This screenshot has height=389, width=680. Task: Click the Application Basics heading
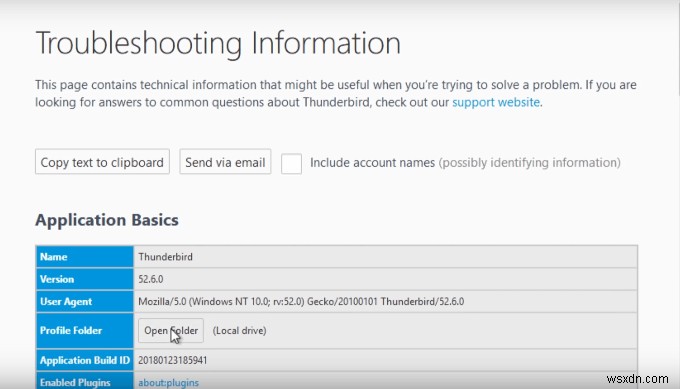click(107, 220)
